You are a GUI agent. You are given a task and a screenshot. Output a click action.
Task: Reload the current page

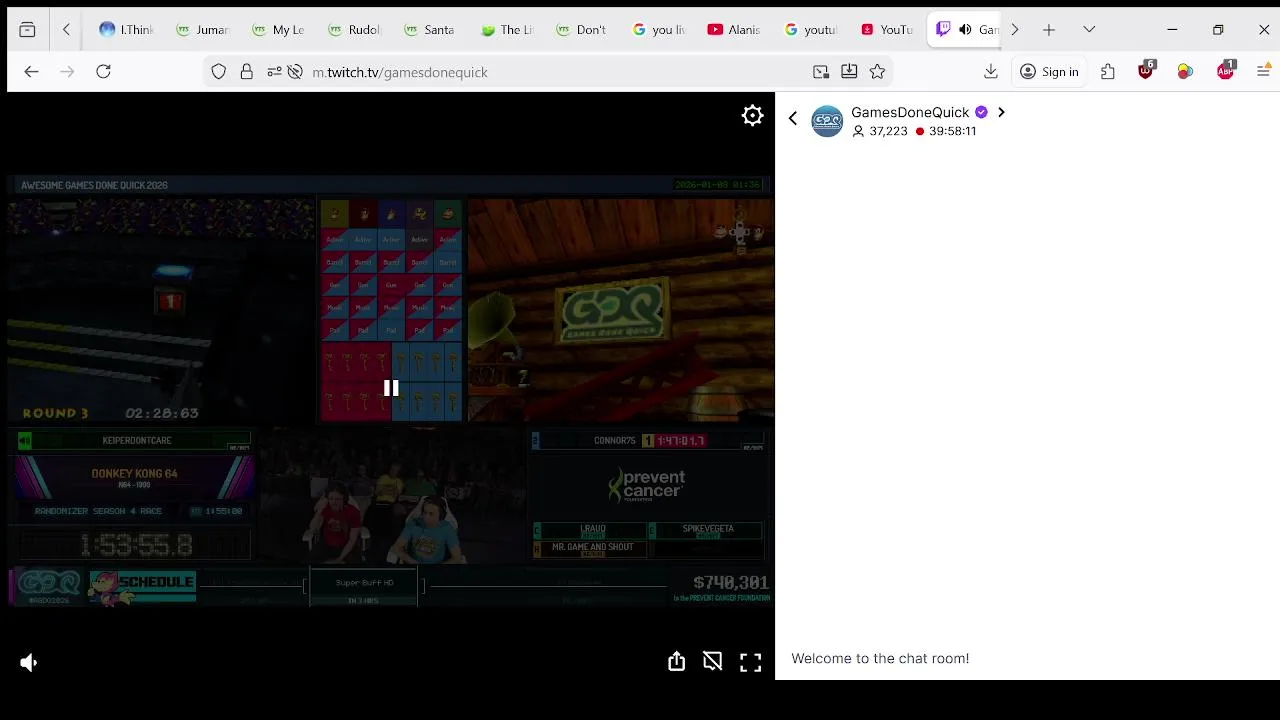click(x=103, y=72)
